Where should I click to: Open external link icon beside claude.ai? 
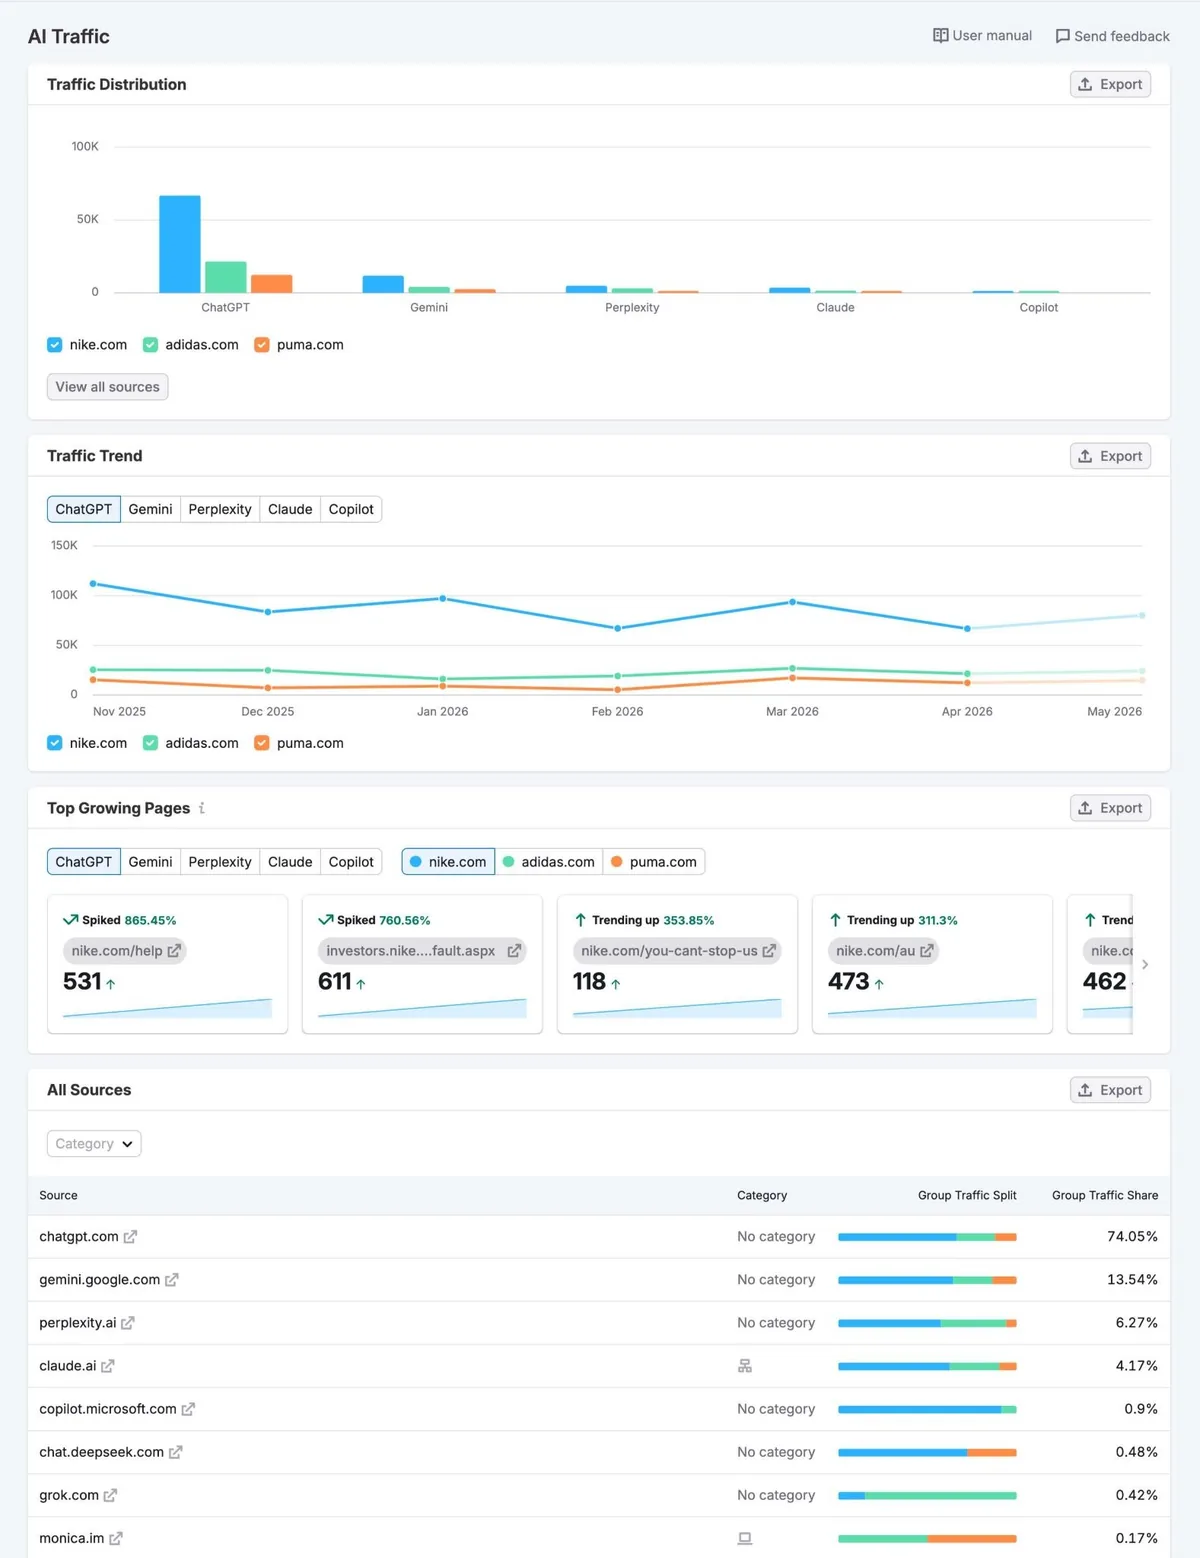[107, 1366]
